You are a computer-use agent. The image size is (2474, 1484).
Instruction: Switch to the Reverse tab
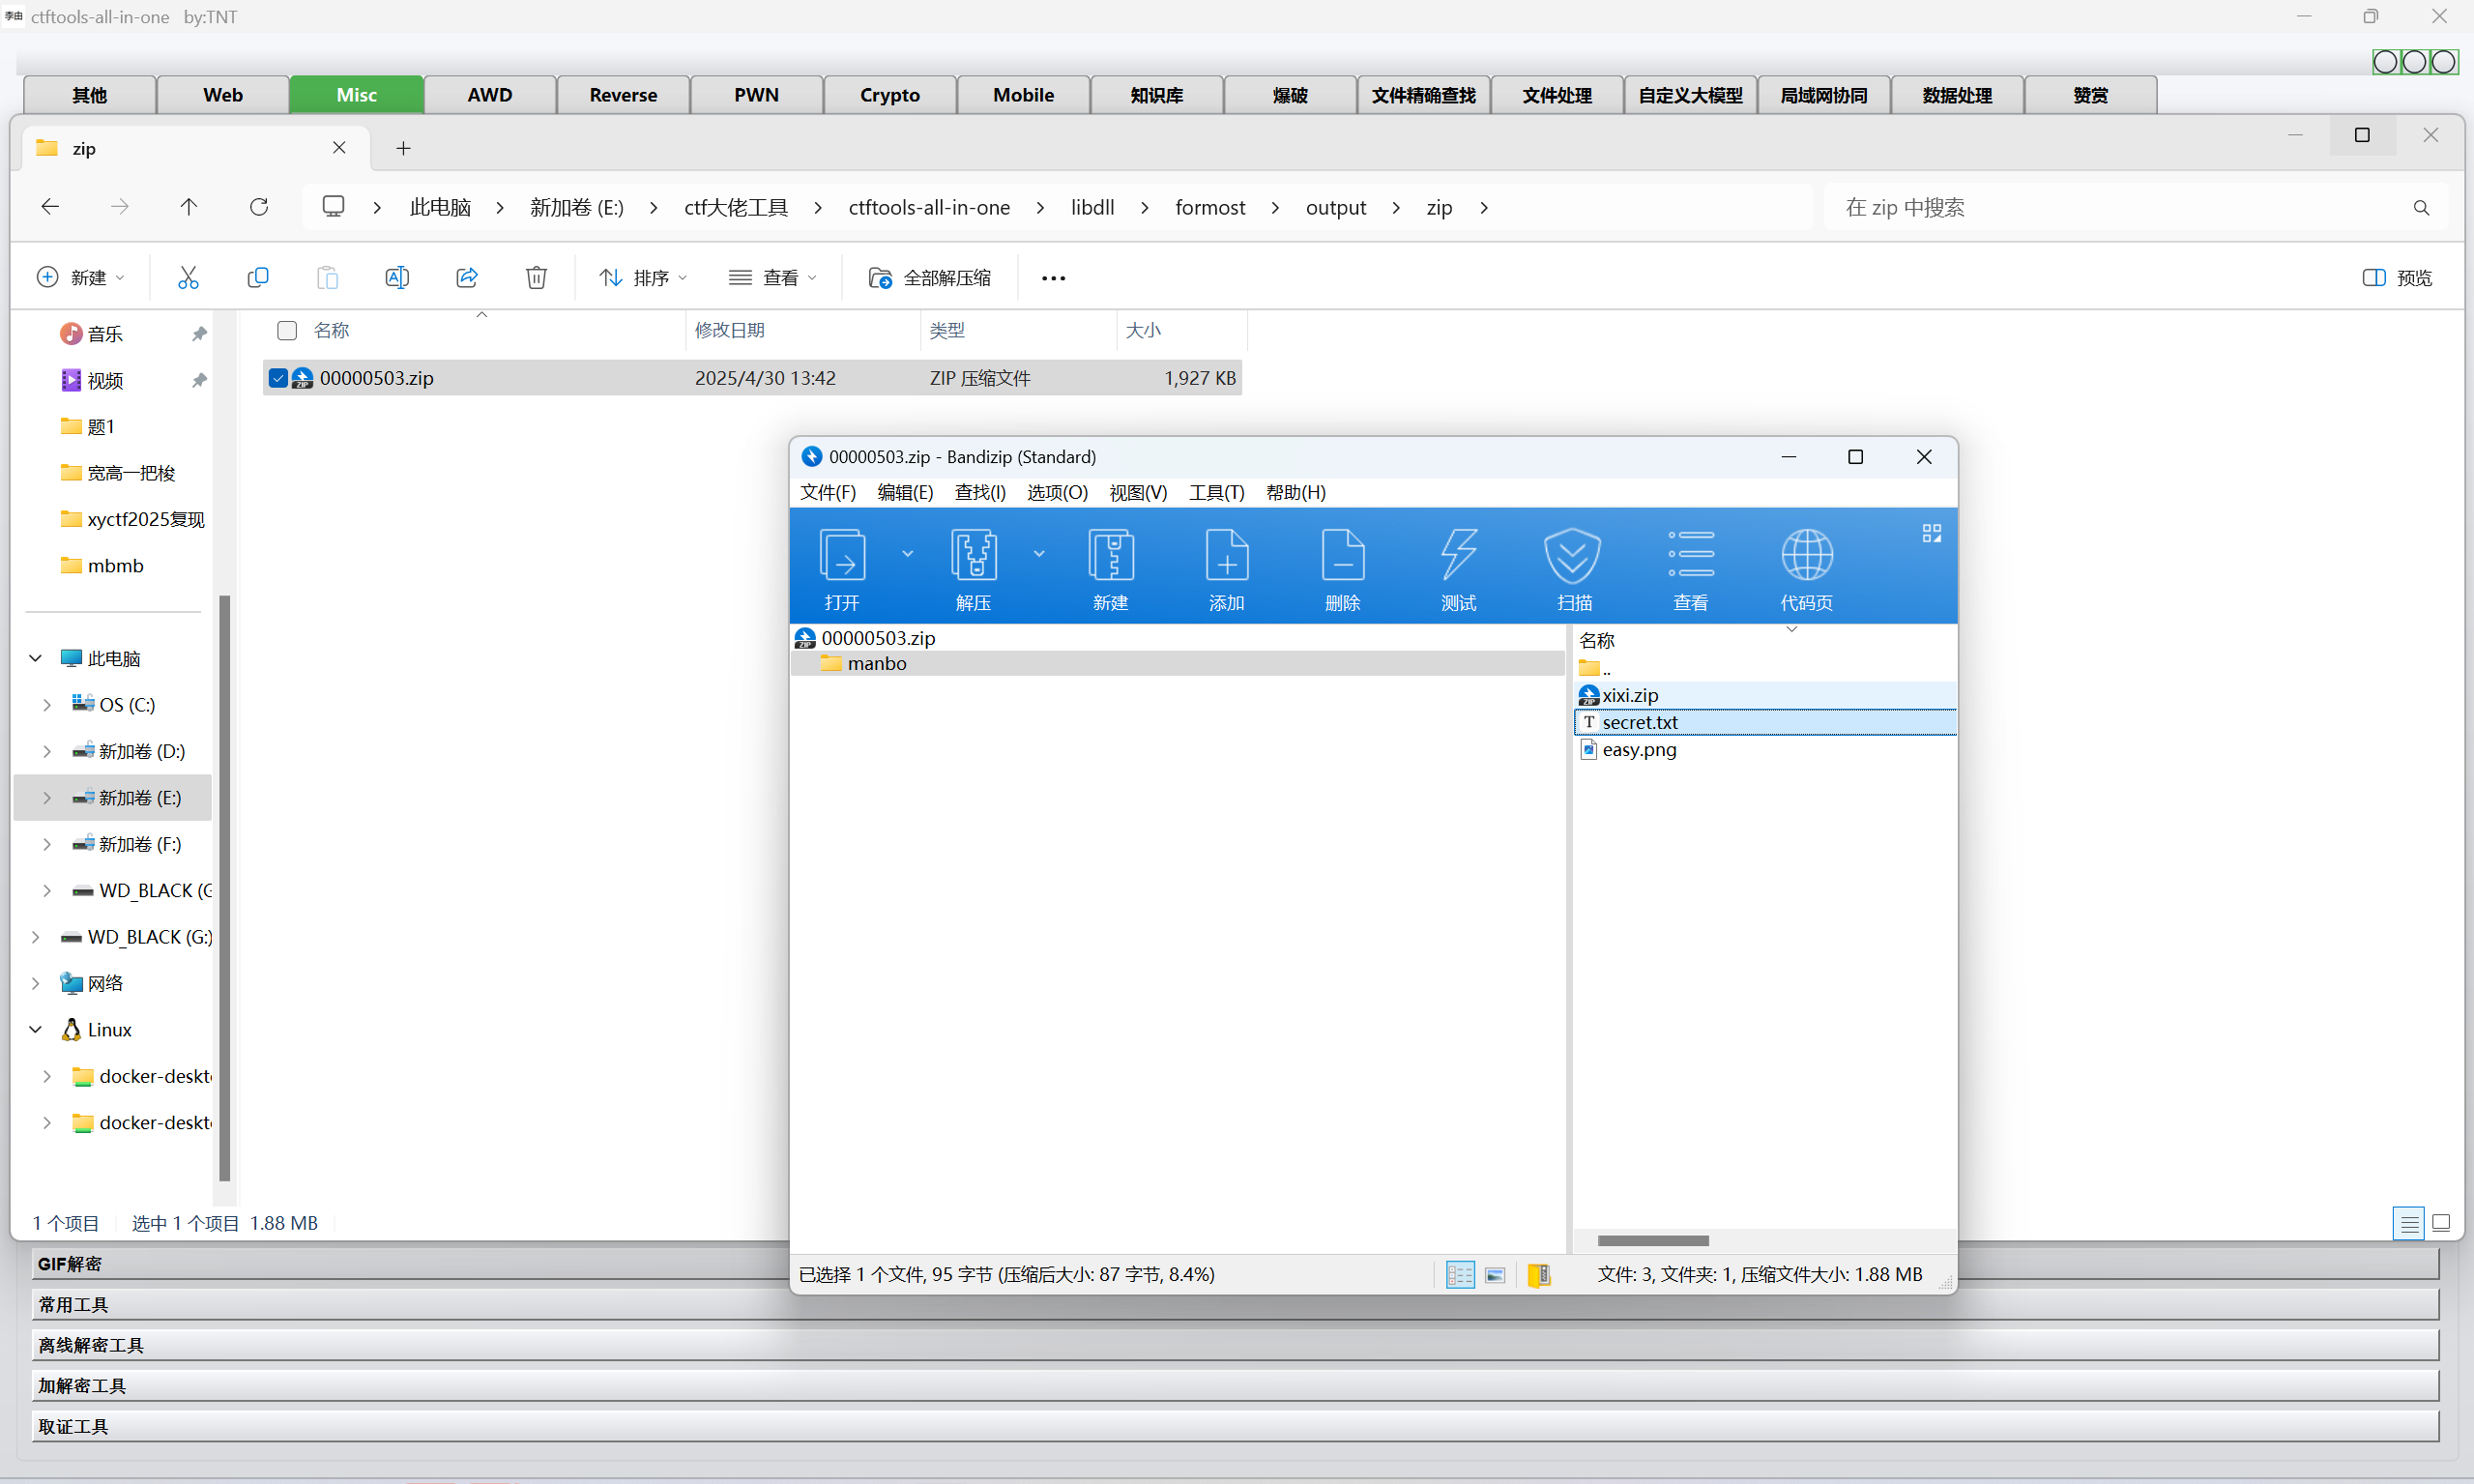[x=623, y=95]
